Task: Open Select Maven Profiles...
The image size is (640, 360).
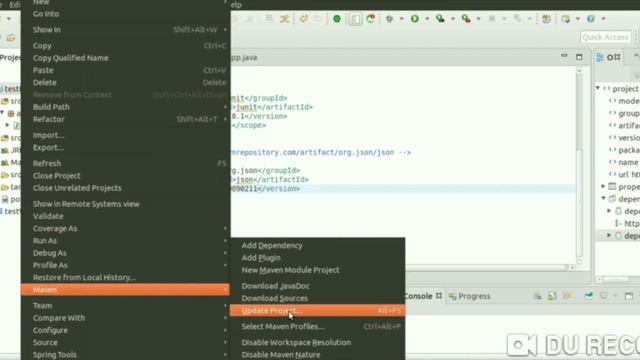Action: click(318, 327)
